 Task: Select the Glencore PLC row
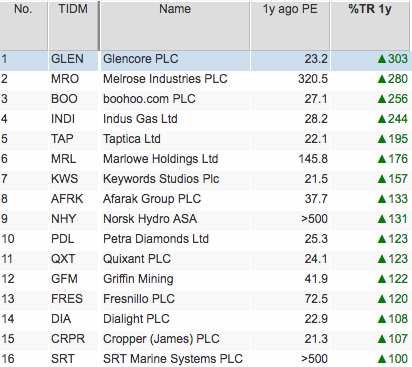click(x=206, y=61)
